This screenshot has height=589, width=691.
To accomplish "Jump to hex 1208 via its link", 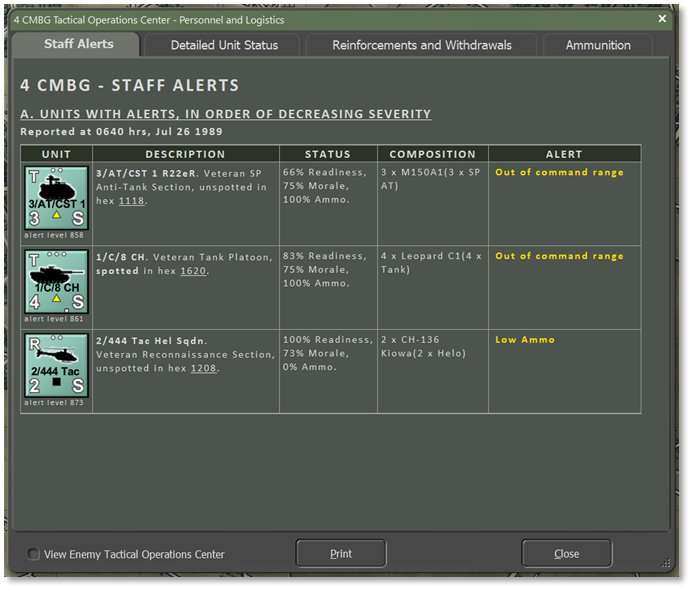I will click(203, 368).
